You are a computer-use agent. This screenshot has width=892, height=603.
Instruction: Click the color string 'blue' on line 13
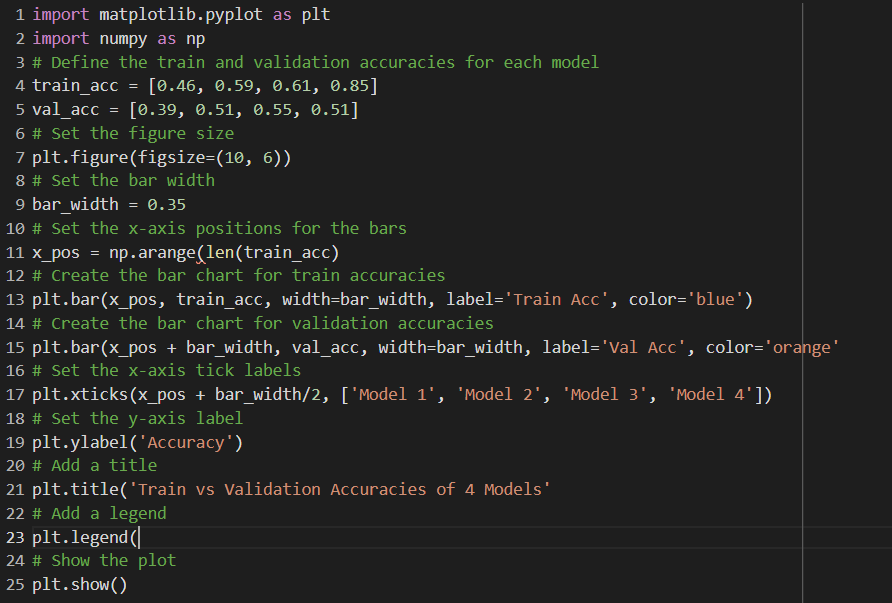coord(715,299)
